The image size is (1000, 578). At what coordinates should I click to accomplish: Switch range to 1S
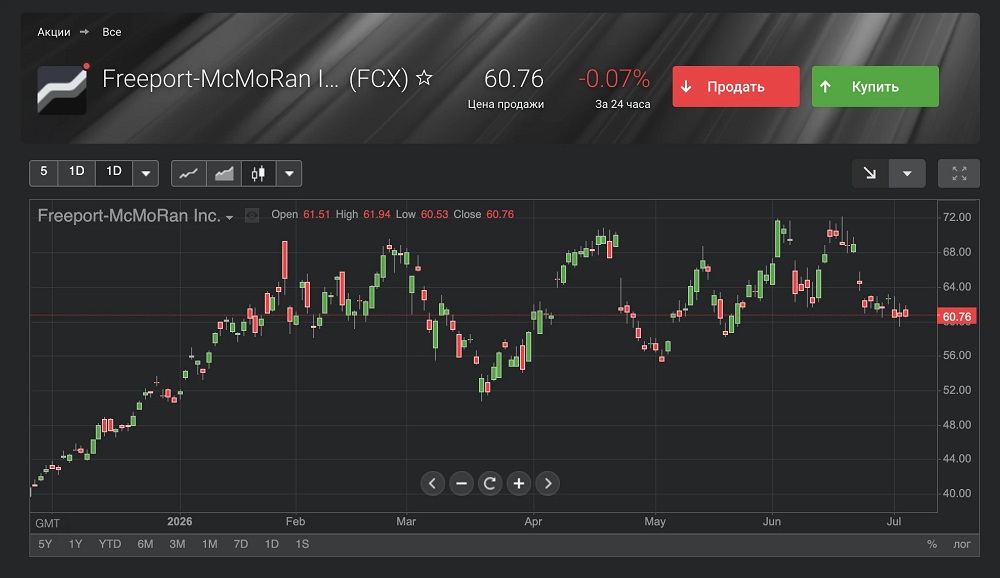pyautogui.click(x=302, y=544)
